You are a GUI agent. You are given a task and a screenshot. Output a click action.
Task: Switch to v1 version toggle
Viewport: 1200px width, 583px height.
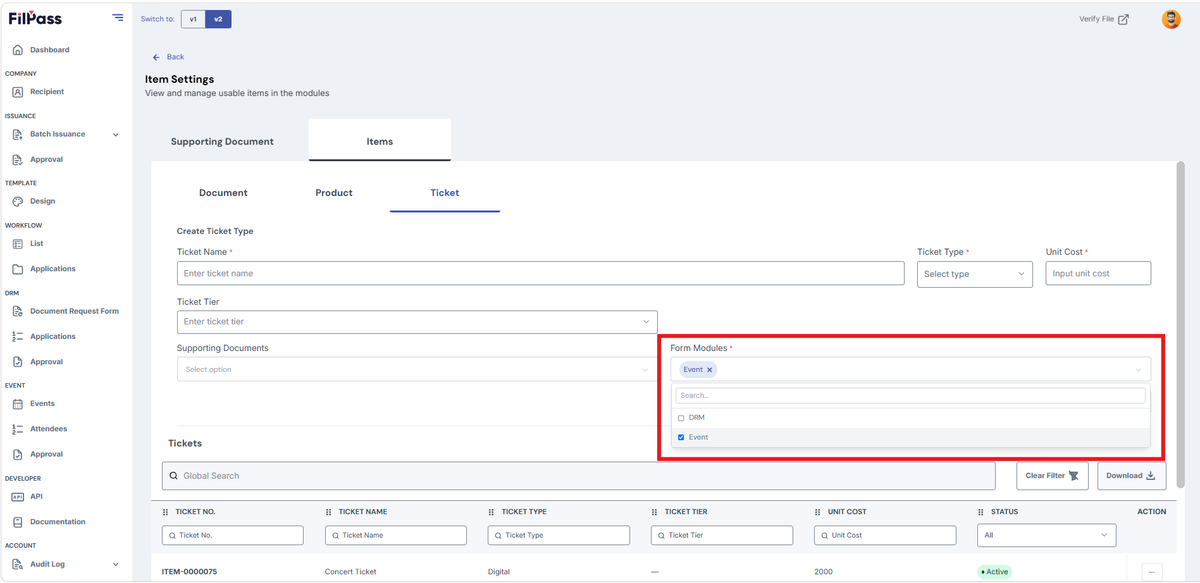(193, 19)
